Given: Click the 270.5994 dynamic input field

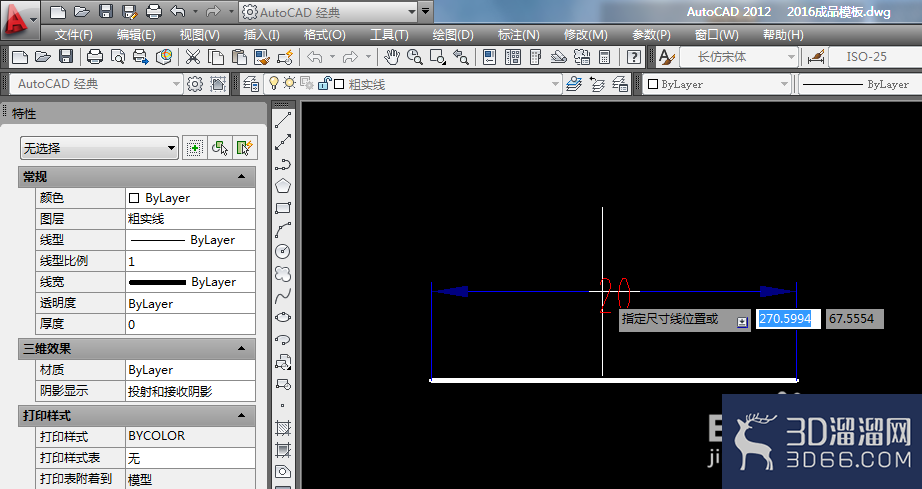Looking at the screenshot, I should pyautogui.click(x=787, y=319).
